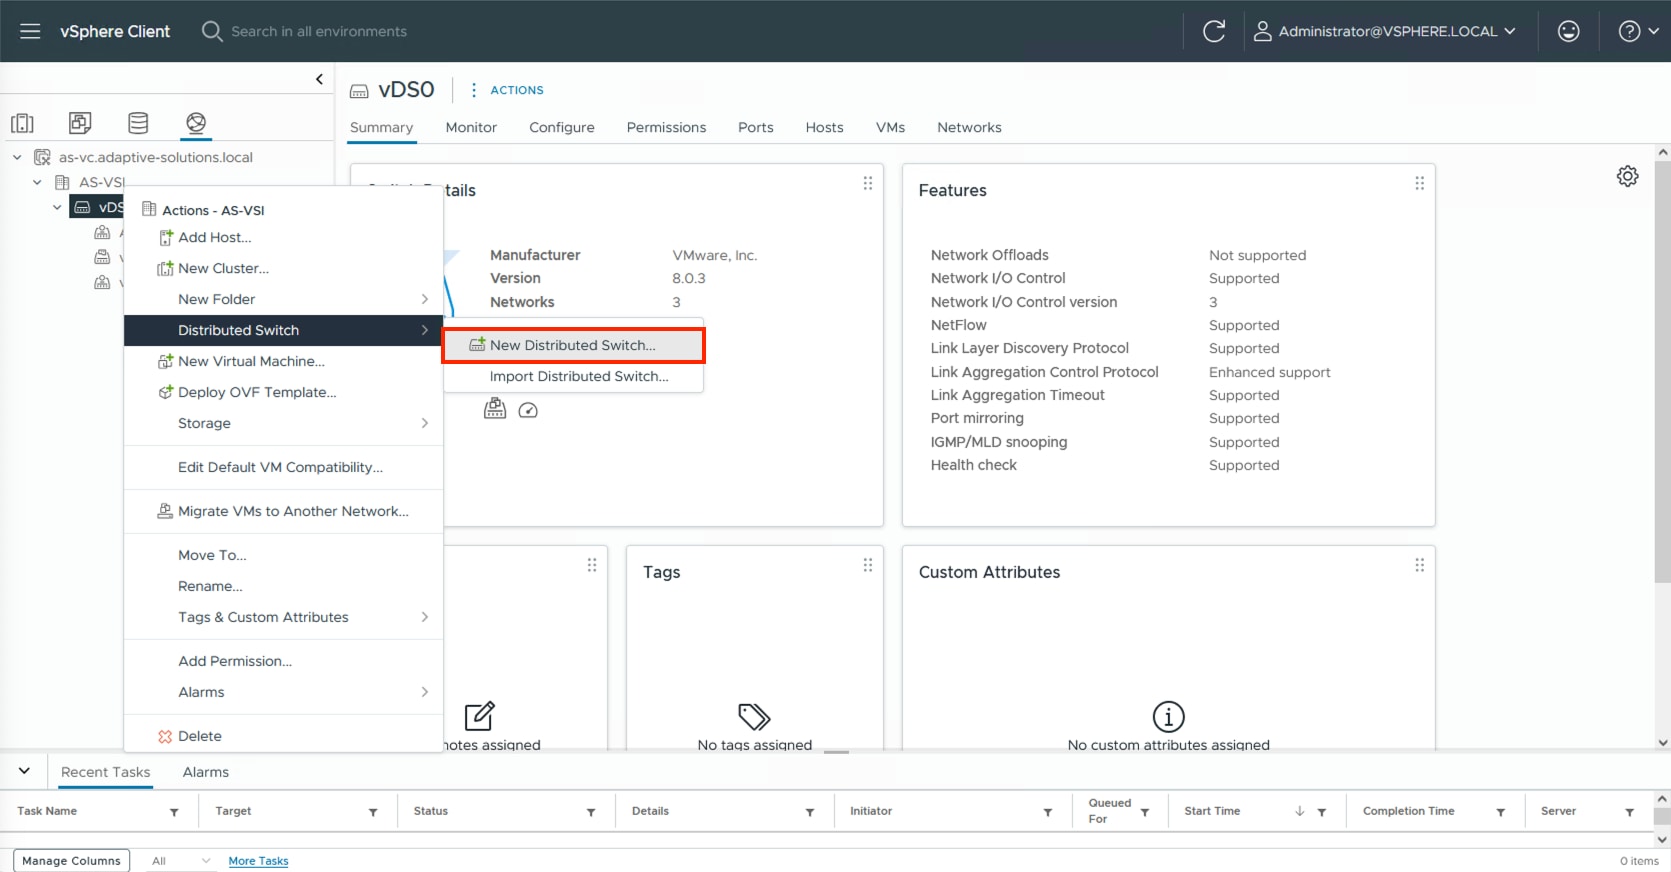Collapse the AS-VSI datacenter tree node
This screenshot has height=872, width=1671.
point(37,182)
